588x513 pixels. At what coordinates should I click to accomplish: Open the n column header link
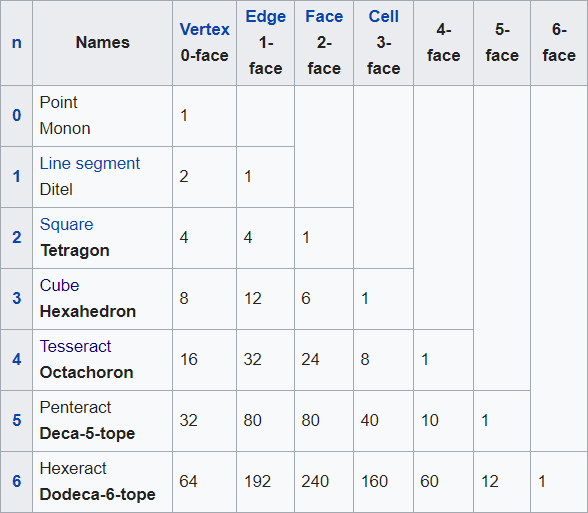tap(16, 43)
